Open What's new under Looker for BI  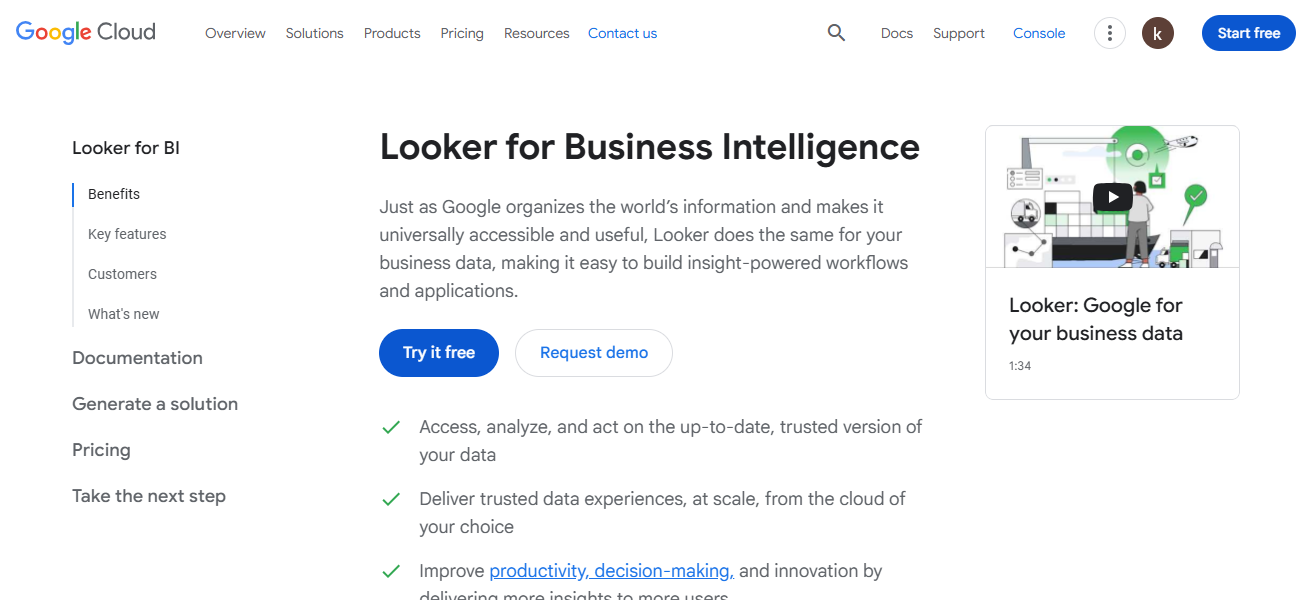coord(123,313)
